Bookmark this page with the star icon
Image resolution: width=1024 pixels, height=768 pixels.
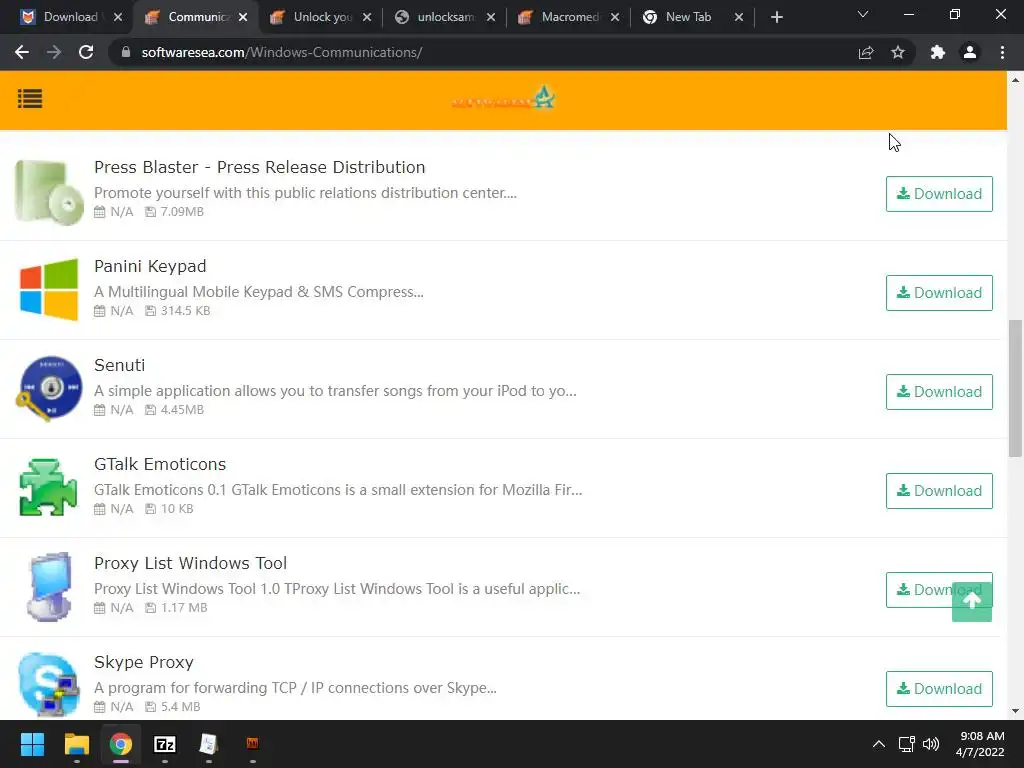[x=898, y=52]
